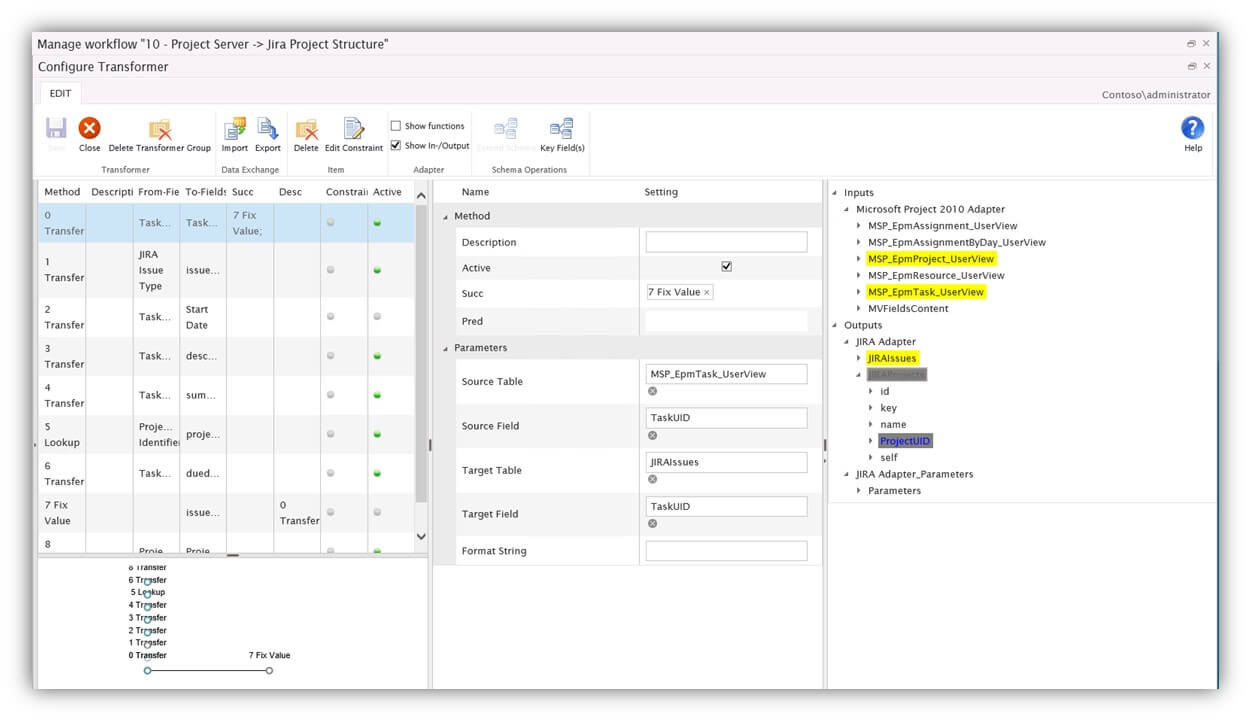Select row '5 Lookup' in the method table
This screenshot has width=1251, height=721.
click(x=226, y=435)
